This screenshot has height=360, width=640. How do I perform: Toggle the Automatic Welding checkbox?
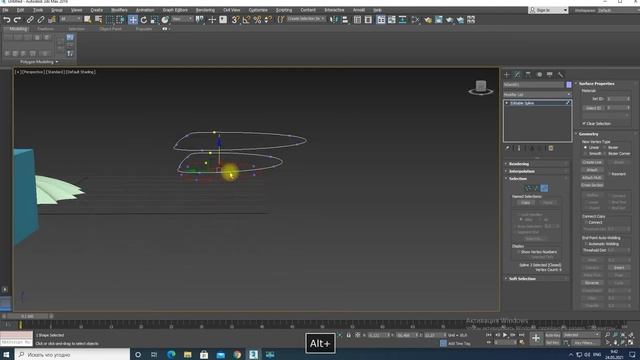tap(586, 244)
